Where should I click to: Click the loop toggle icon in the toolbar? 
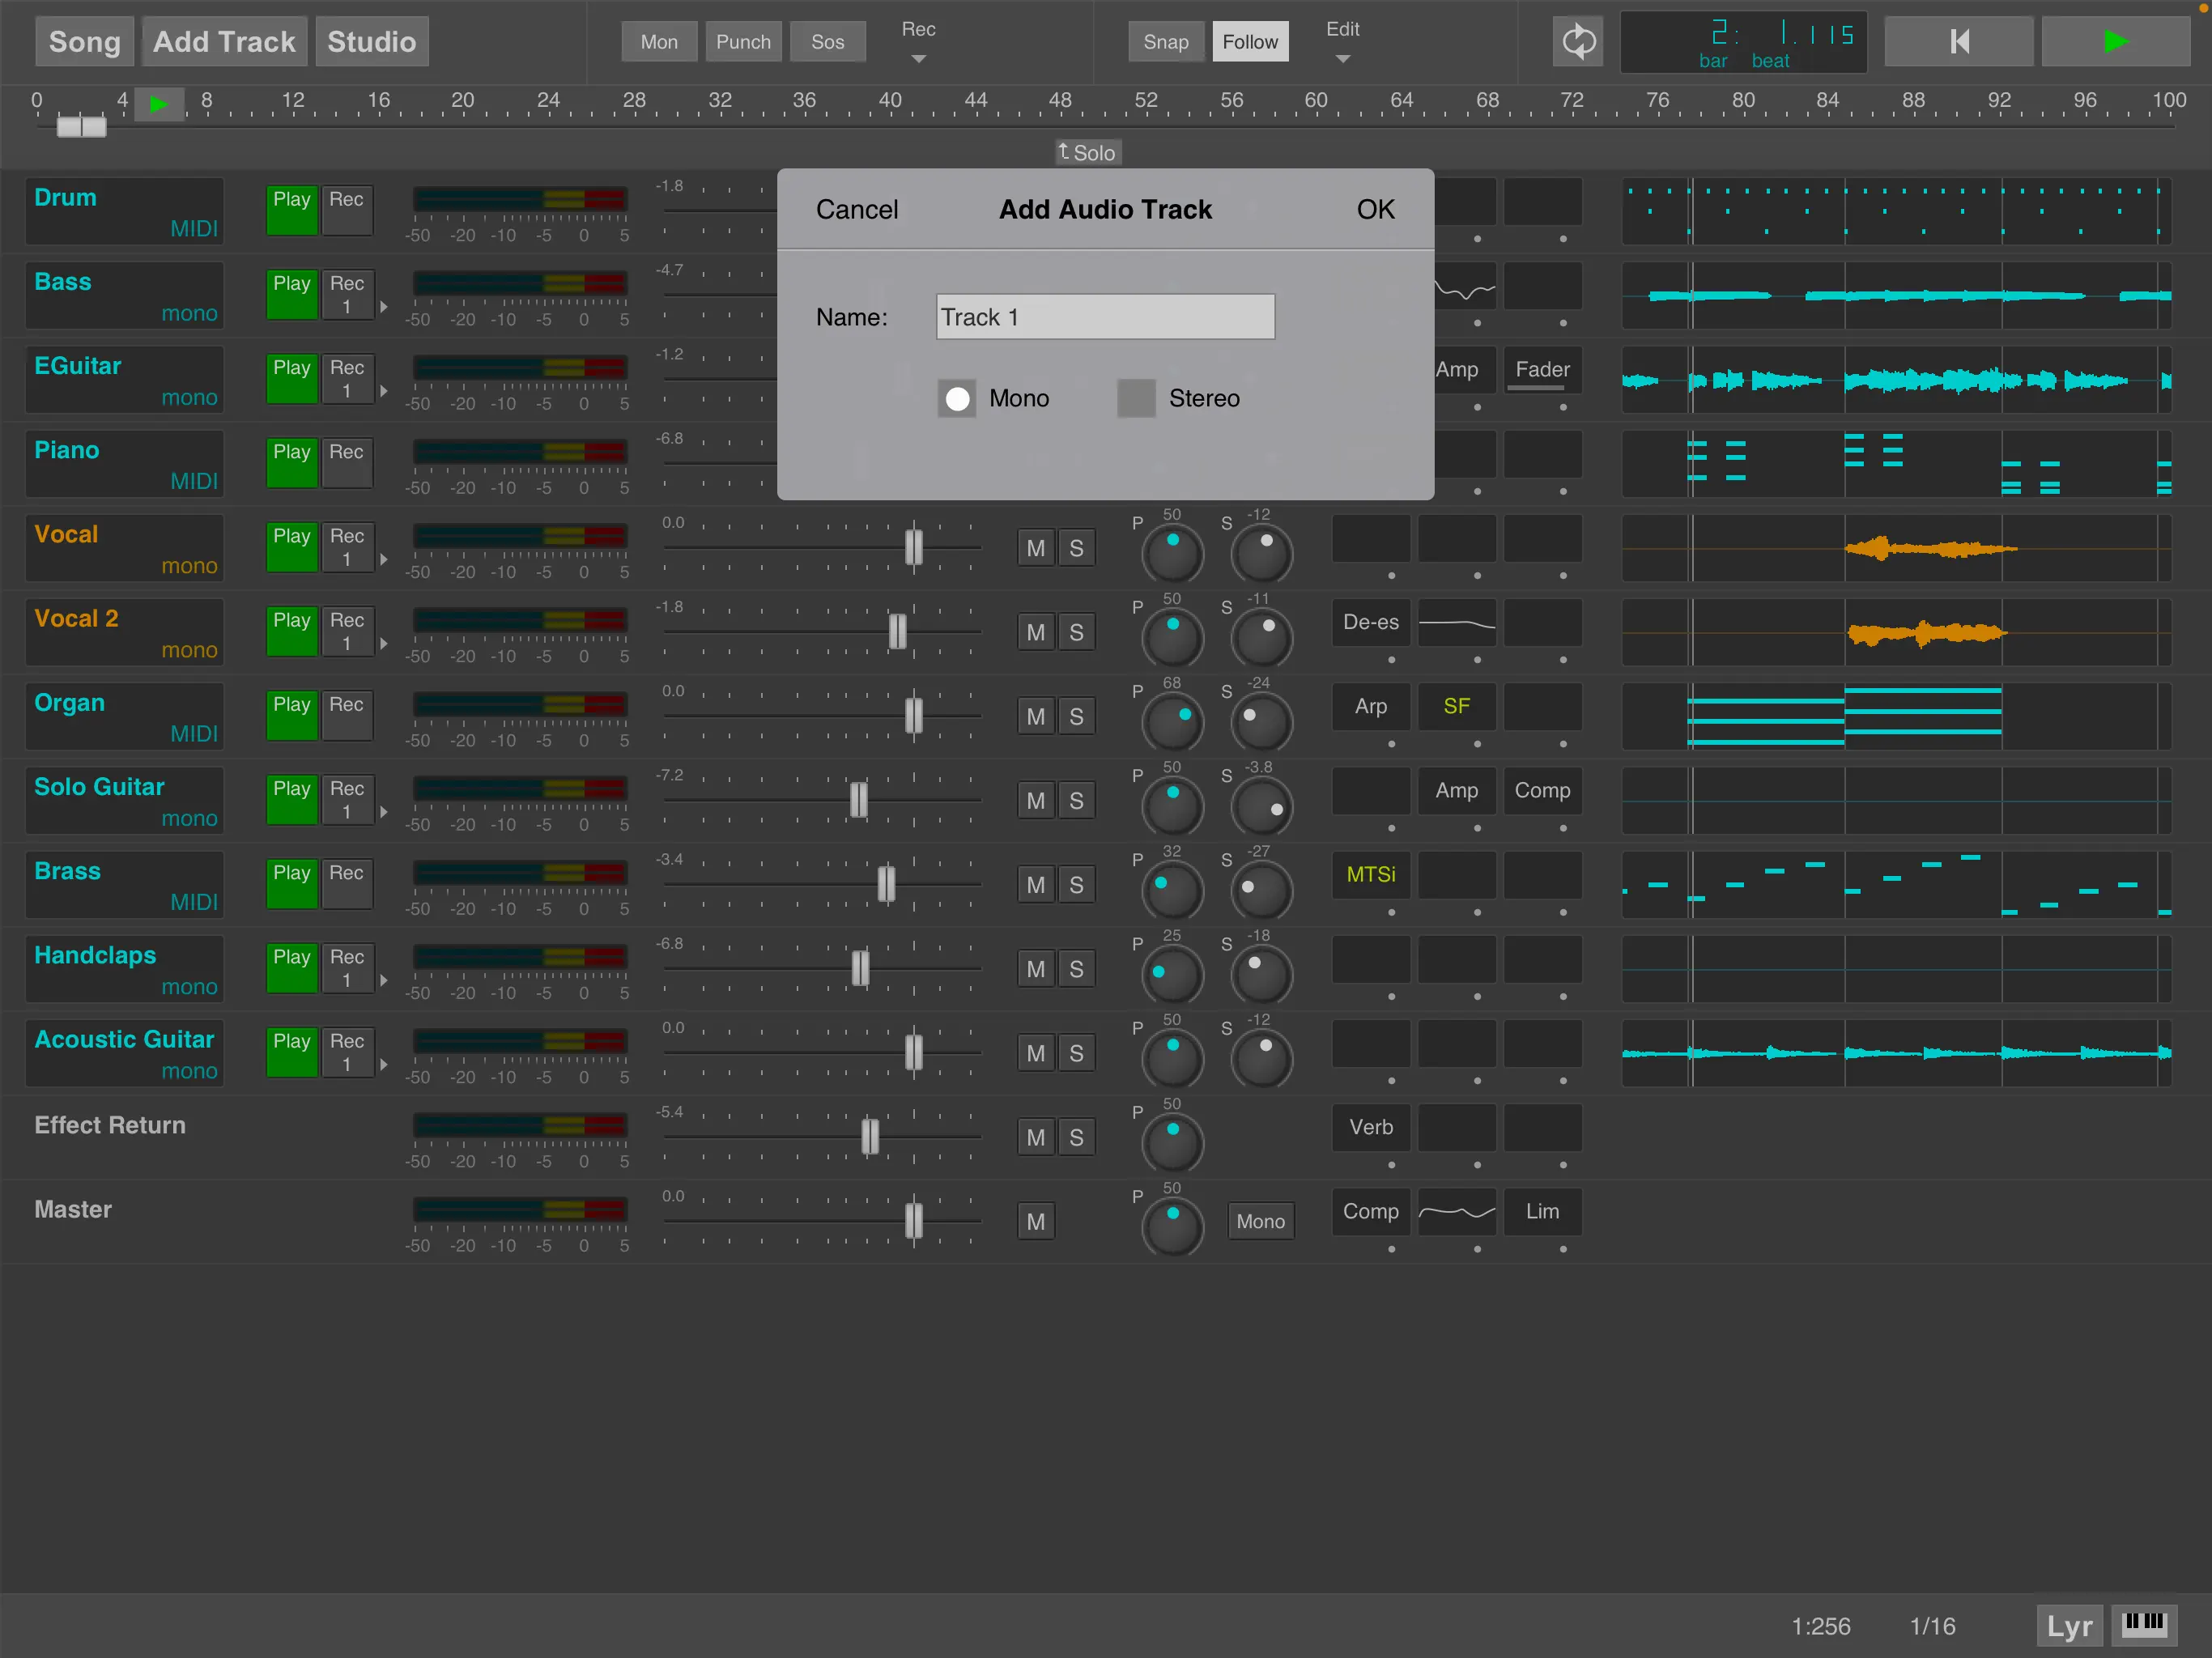click(x=1578, y=41)
